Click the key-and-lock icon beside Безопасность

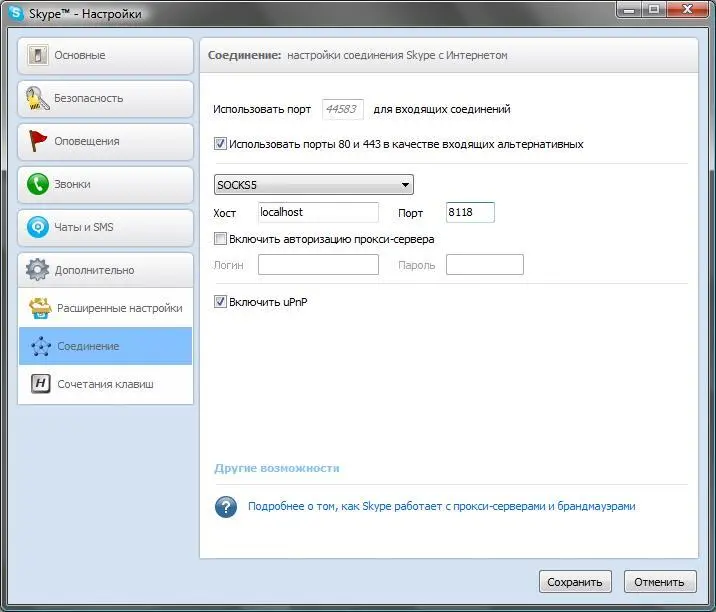coord(39,99)
